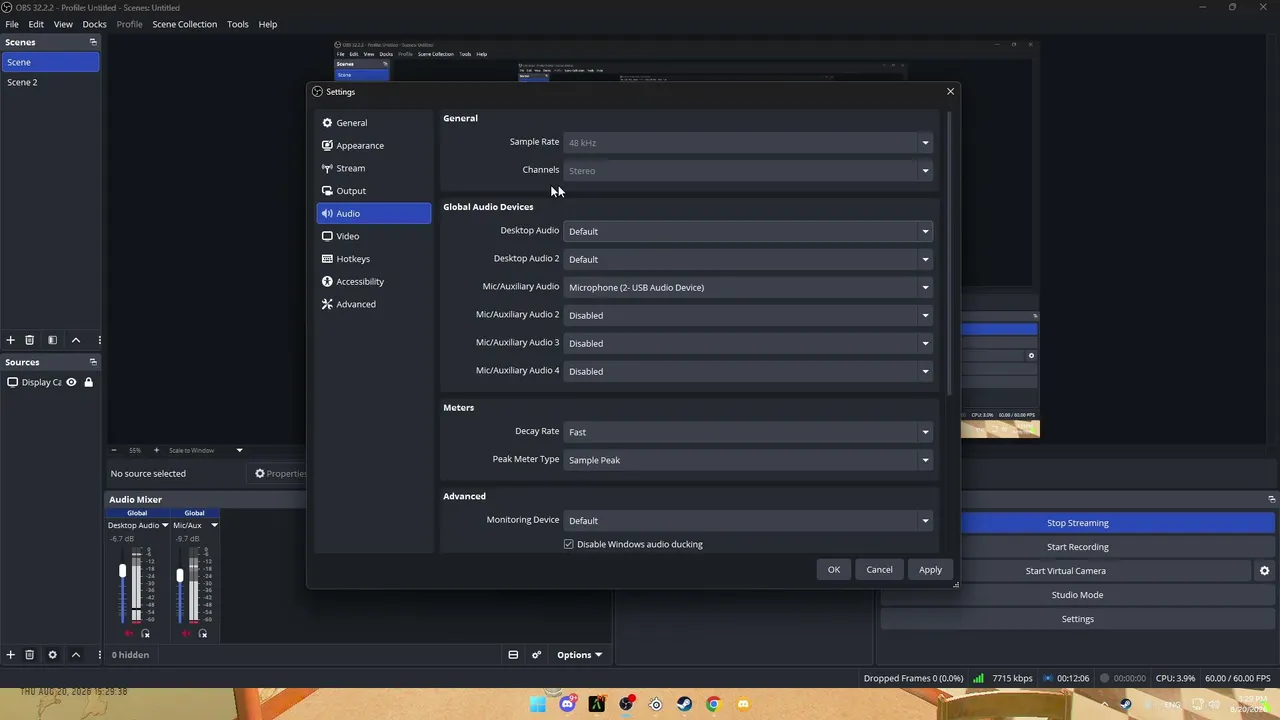The image size is (1280, 720).
Task: Add a new scene with the plus icon
Action: (11, 340)
